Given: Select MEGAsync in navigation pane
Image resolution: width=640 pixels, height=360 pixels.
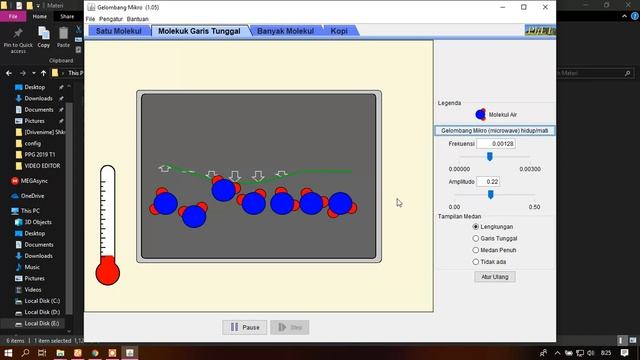Looking at the screenshot, I should coord(29,181).
